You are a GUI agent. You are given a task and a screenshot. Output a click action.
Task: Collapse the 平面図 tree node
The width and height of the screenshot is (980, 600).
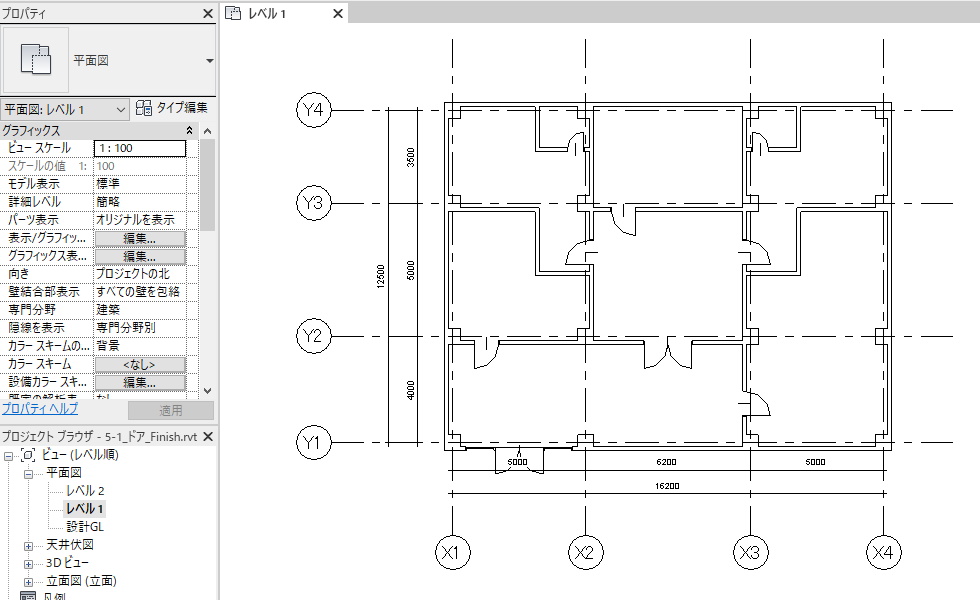tap(28, 474)
